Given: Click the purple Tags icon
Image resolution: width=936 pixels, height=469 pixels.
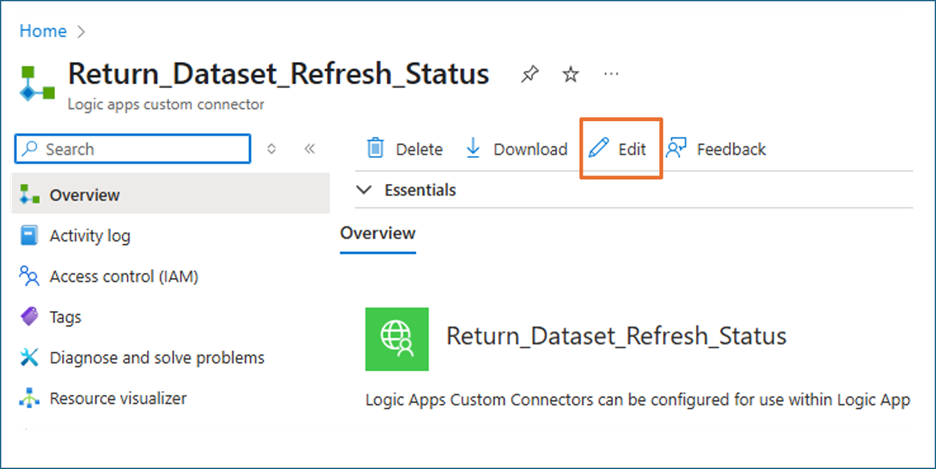Looking at the screenshot, I should (x=29, y=316).
